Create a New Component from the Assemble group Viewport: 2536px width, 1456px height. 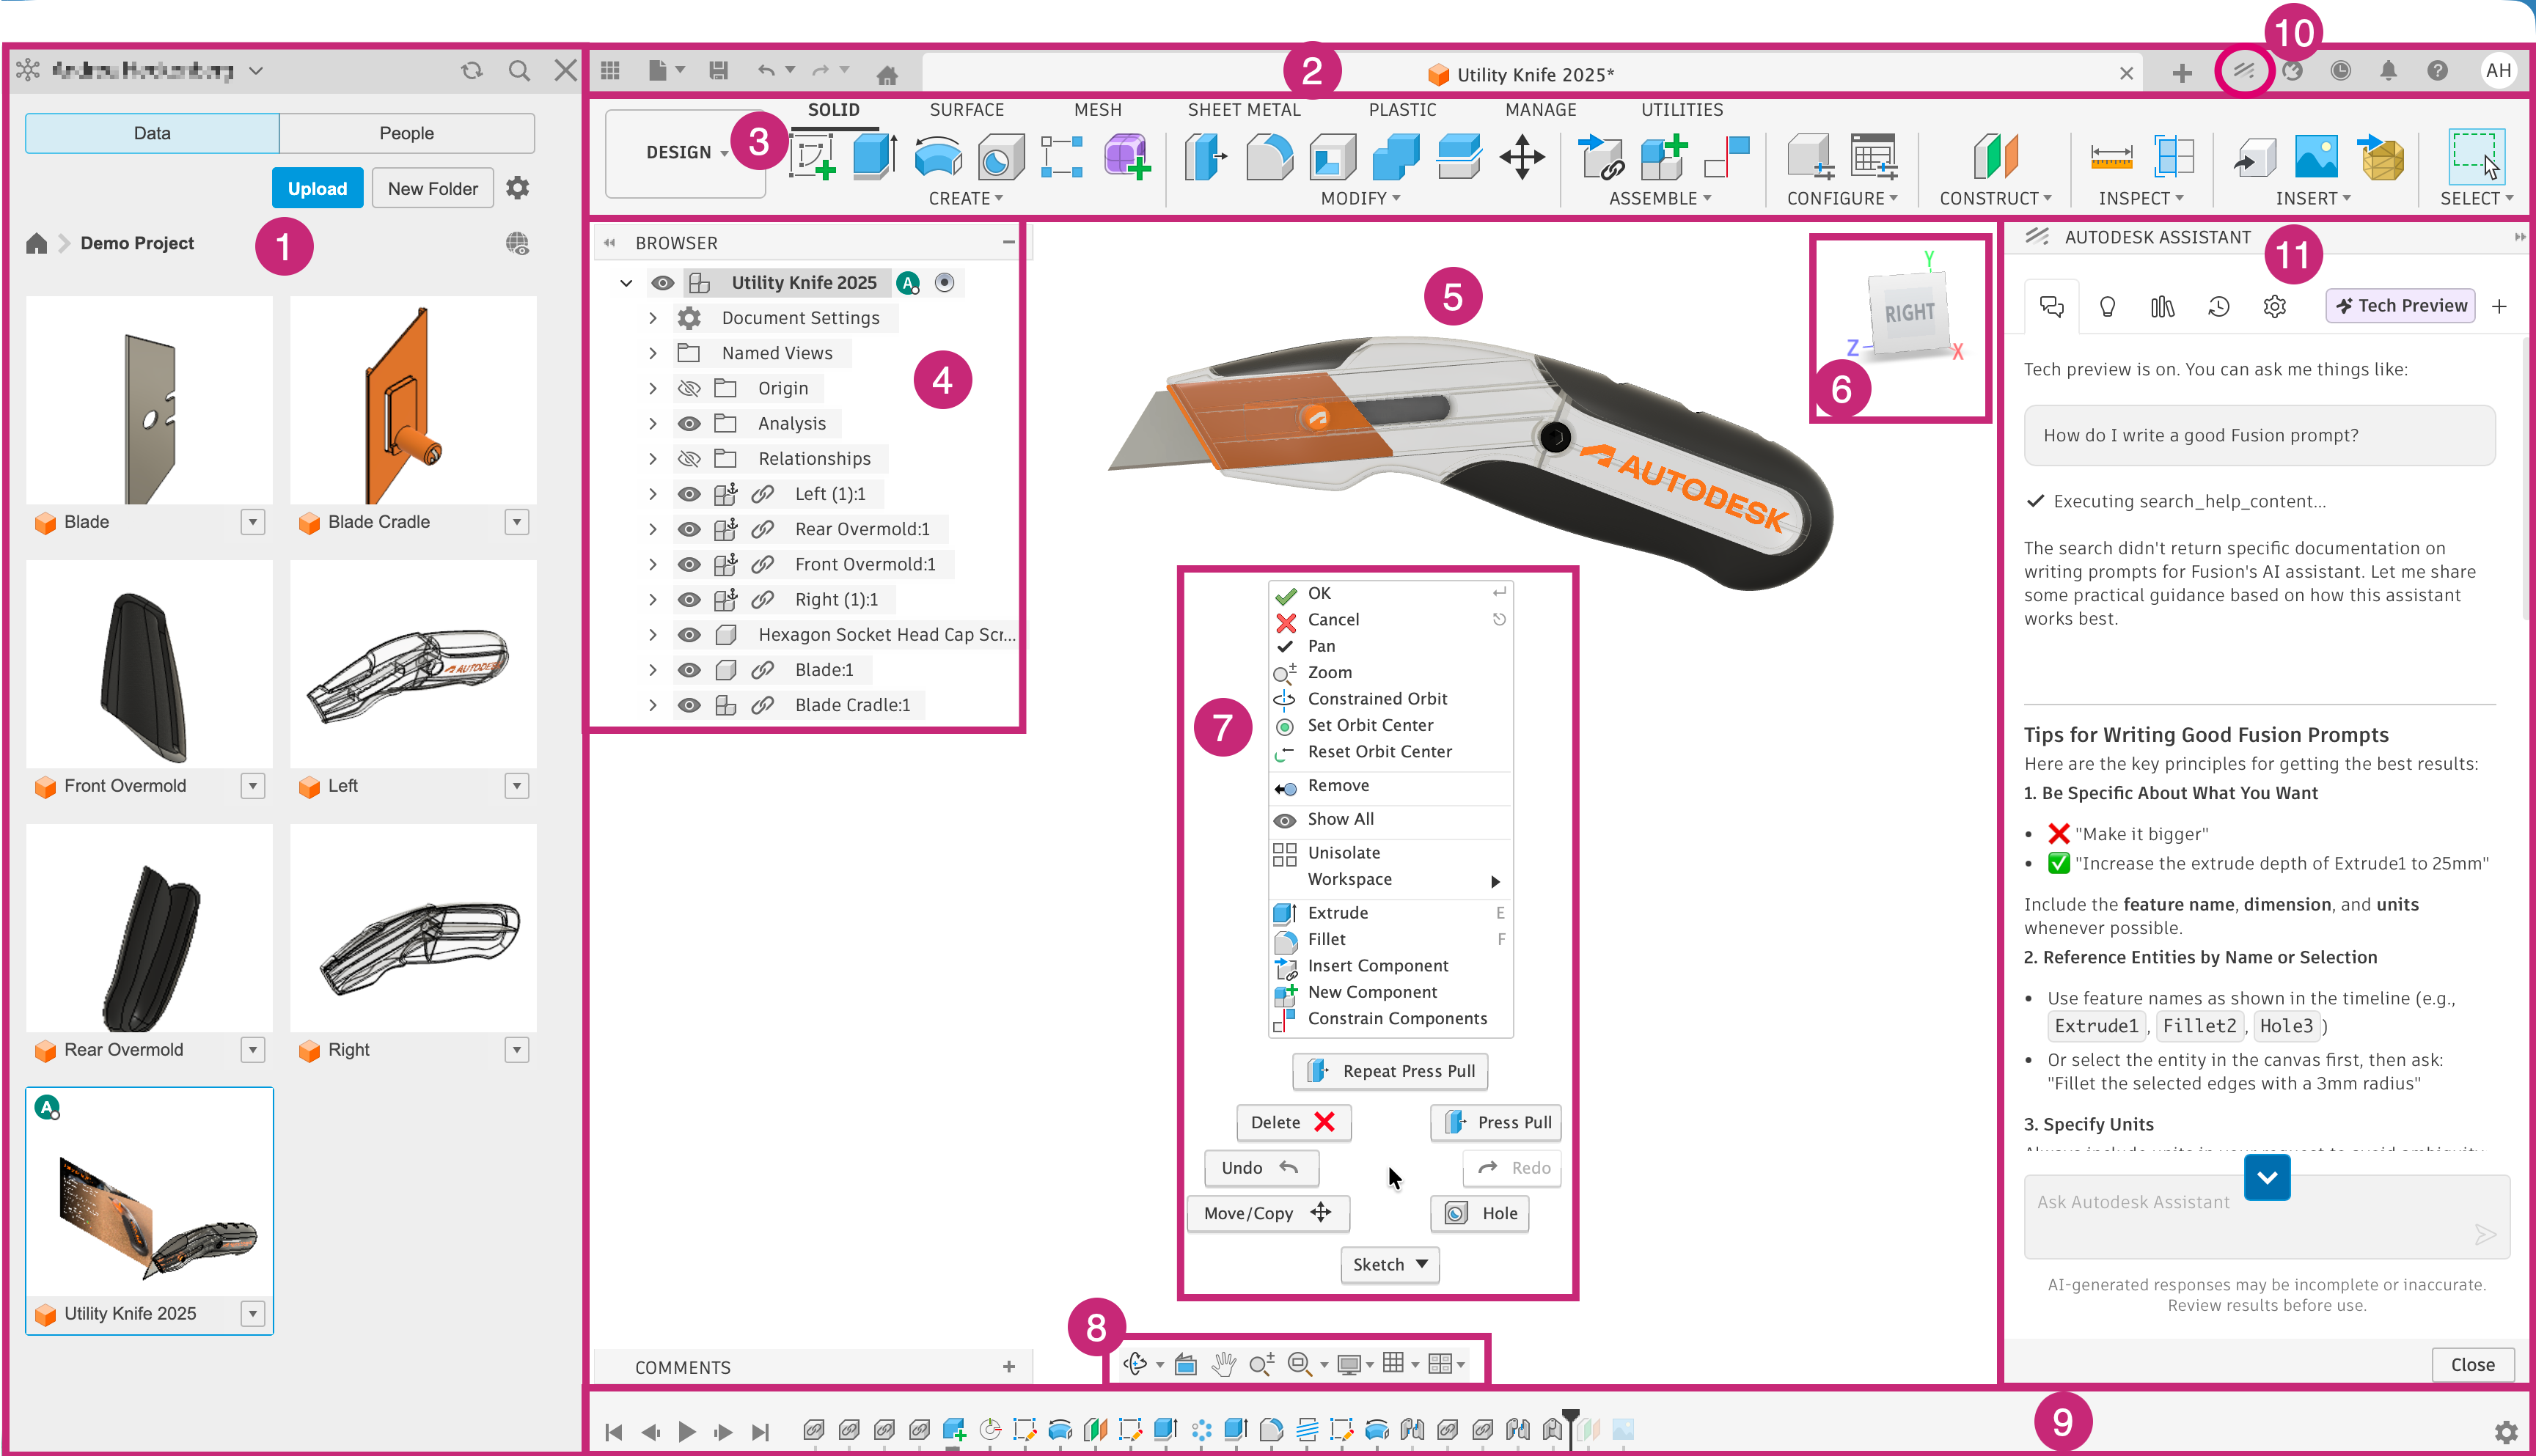(x=1663, y=157)
